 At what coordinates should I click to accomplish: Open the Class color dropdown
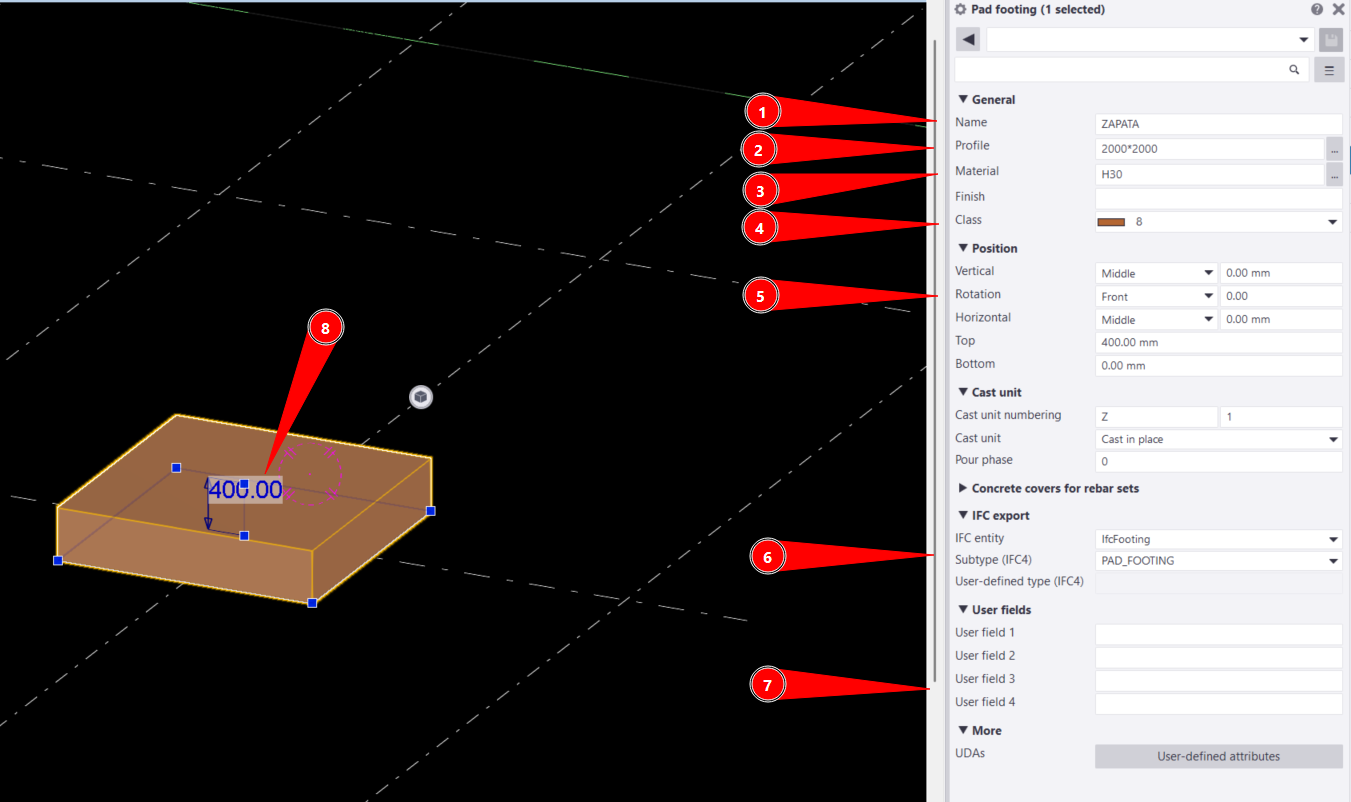point(1332,222)
